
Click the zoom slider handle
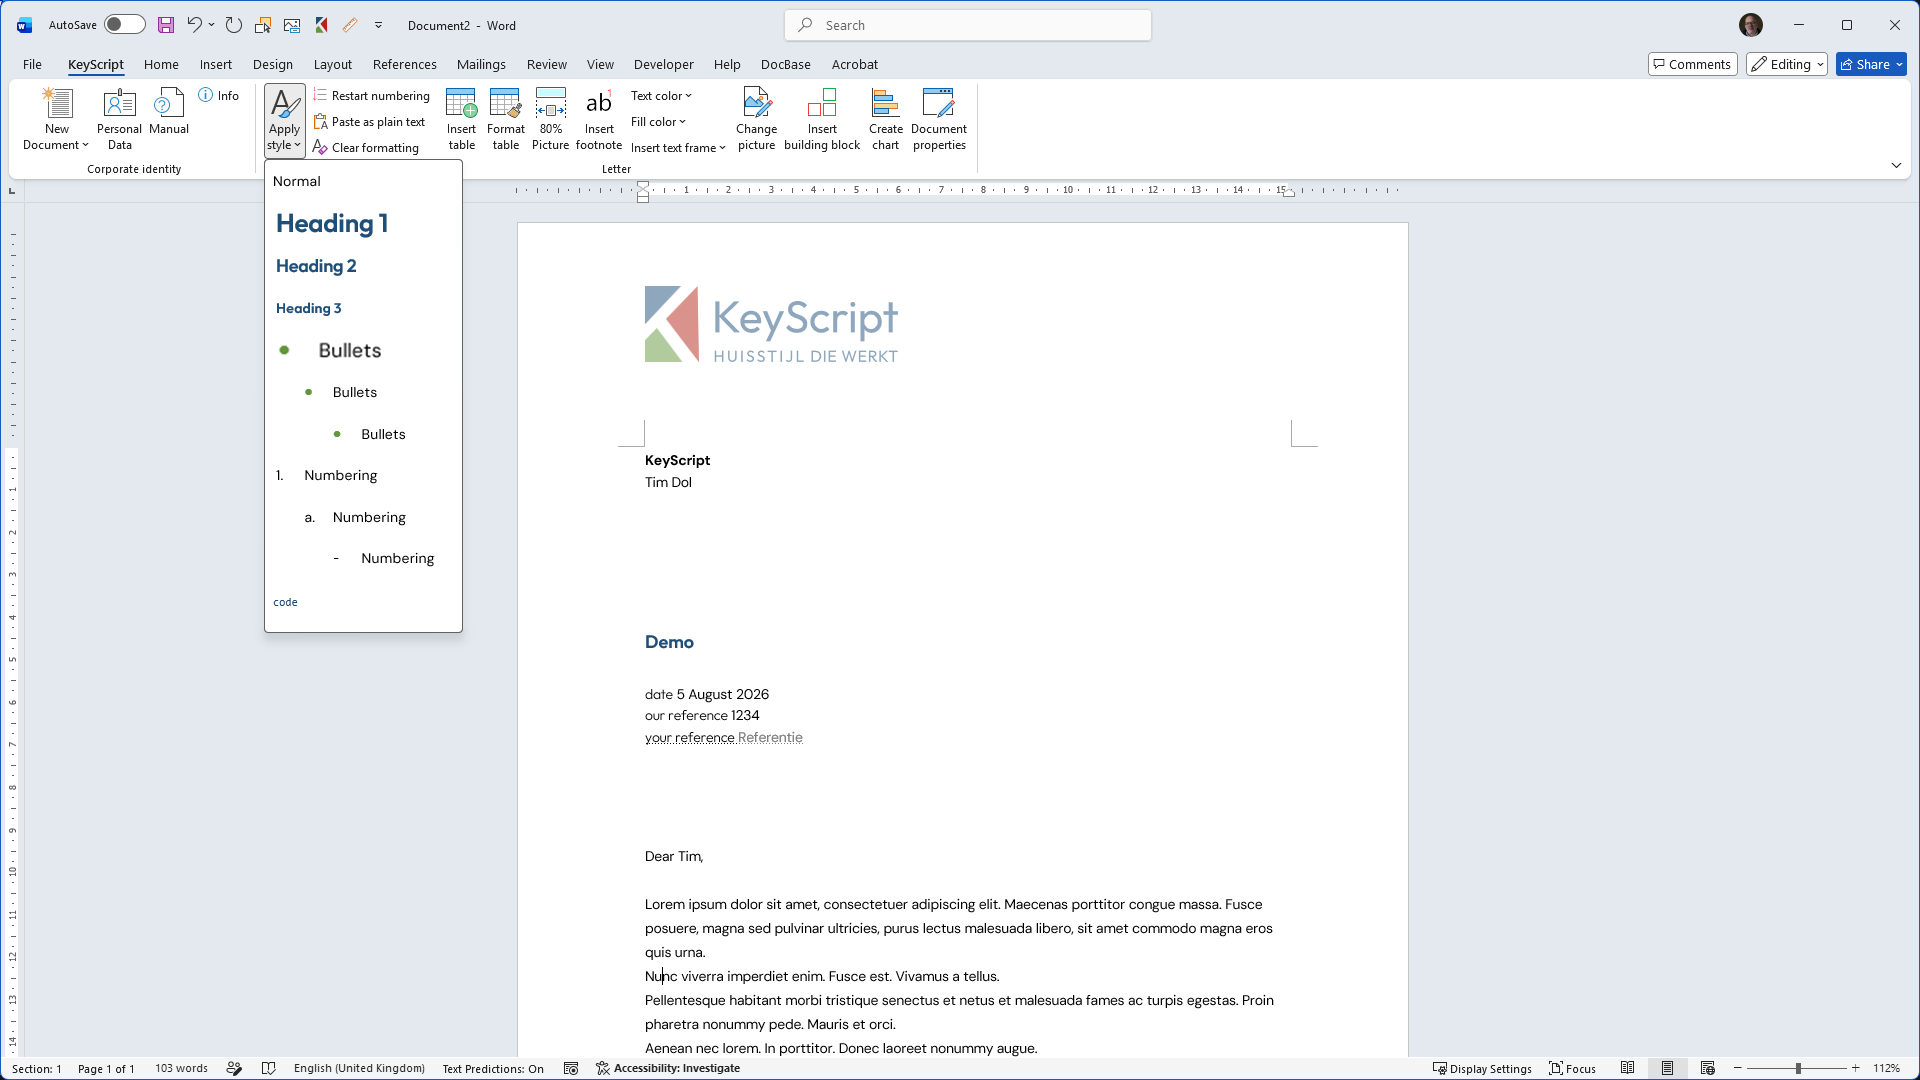click(1798, 1068)
